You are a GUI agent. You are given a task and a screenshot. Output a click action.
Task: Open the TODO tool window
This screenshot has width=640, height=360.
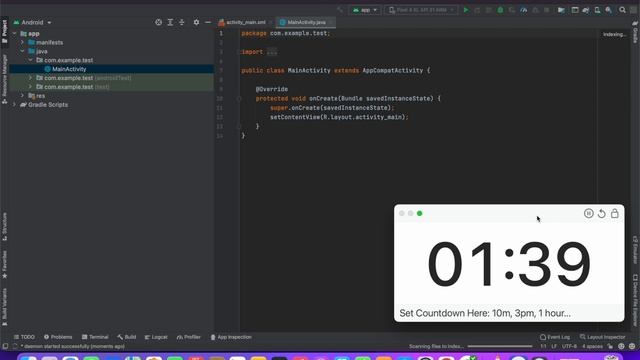point(24,337)
